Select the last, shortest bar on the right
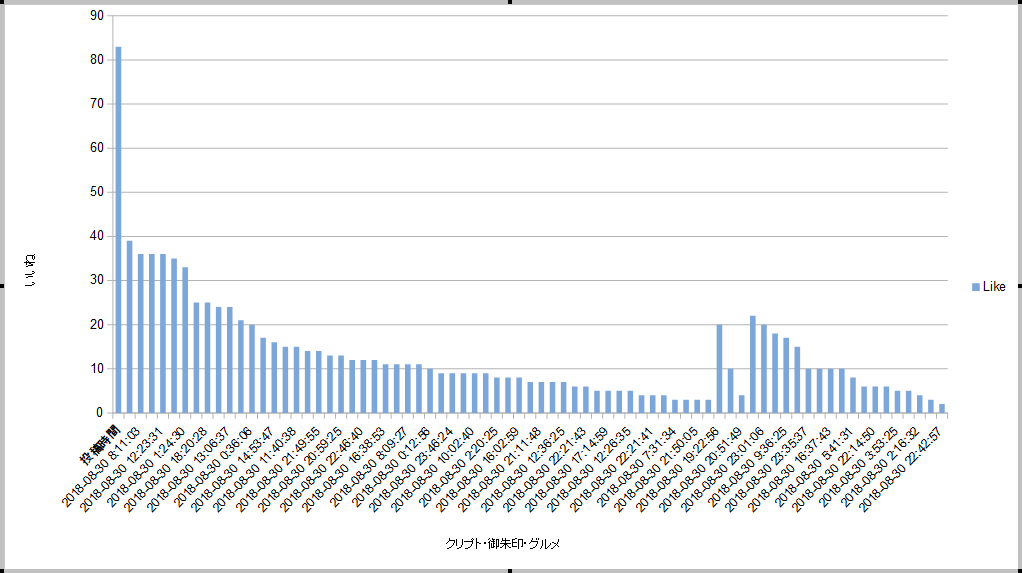 (942, 408)
